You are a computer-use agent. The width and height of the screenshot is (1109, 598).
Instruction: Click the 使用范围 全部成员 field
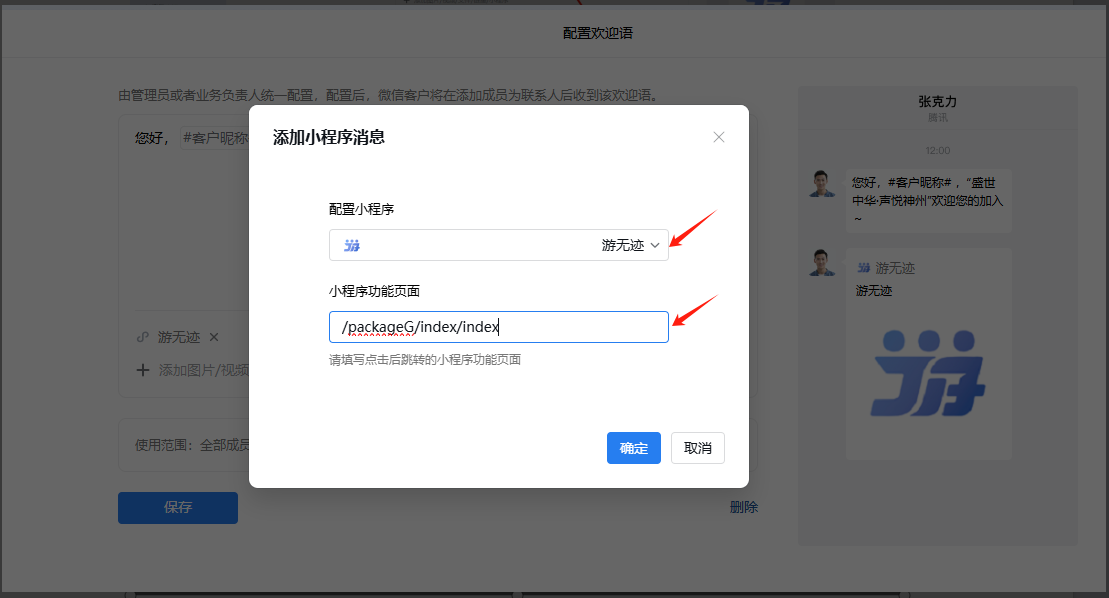[192, 445]
